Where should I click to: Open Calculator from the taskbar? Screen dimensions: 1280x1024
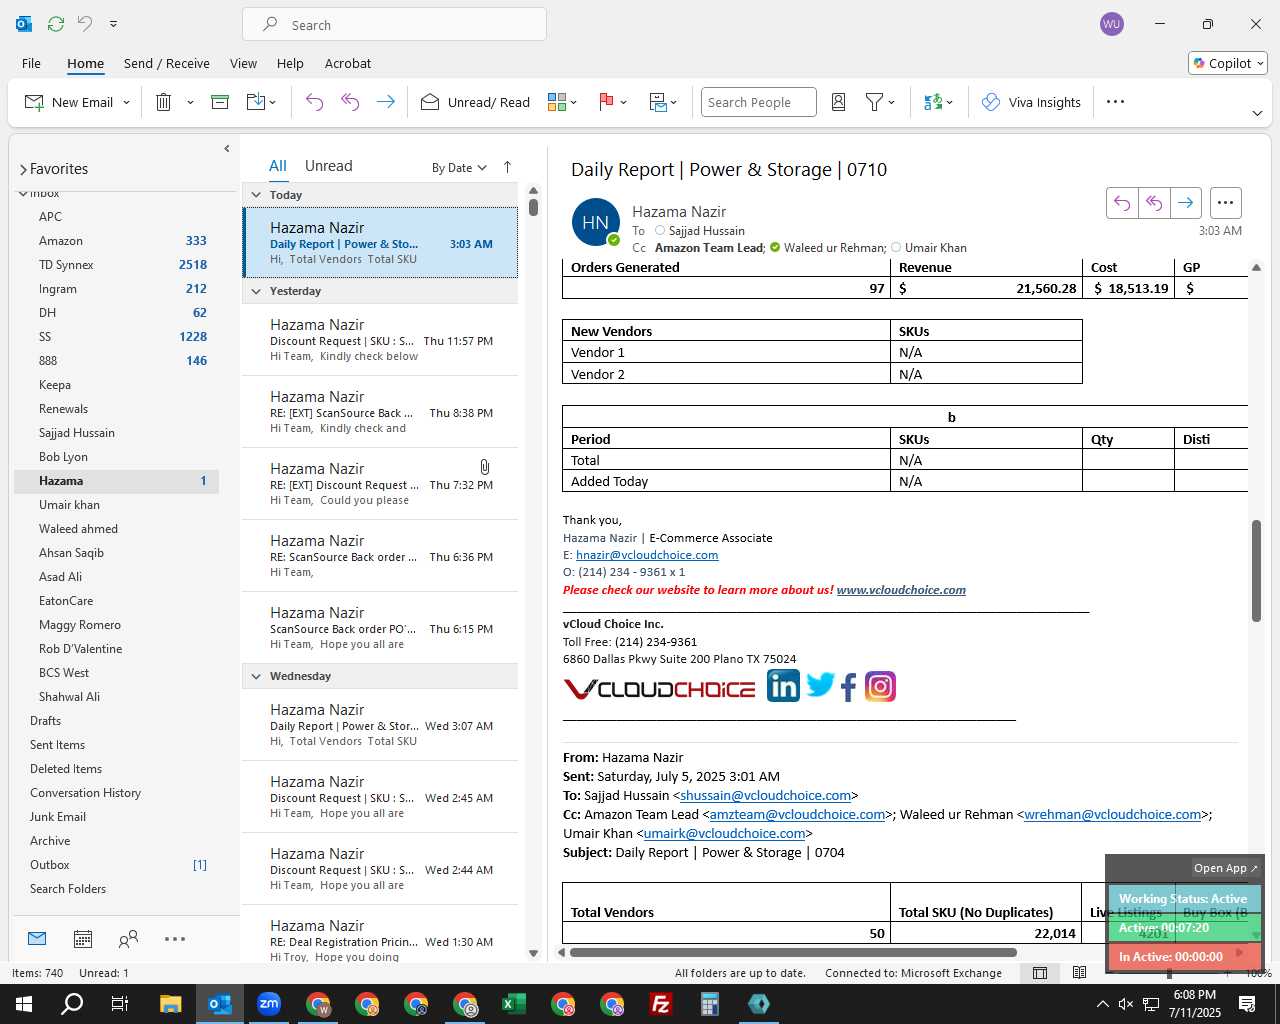(x=710, y=1004)
